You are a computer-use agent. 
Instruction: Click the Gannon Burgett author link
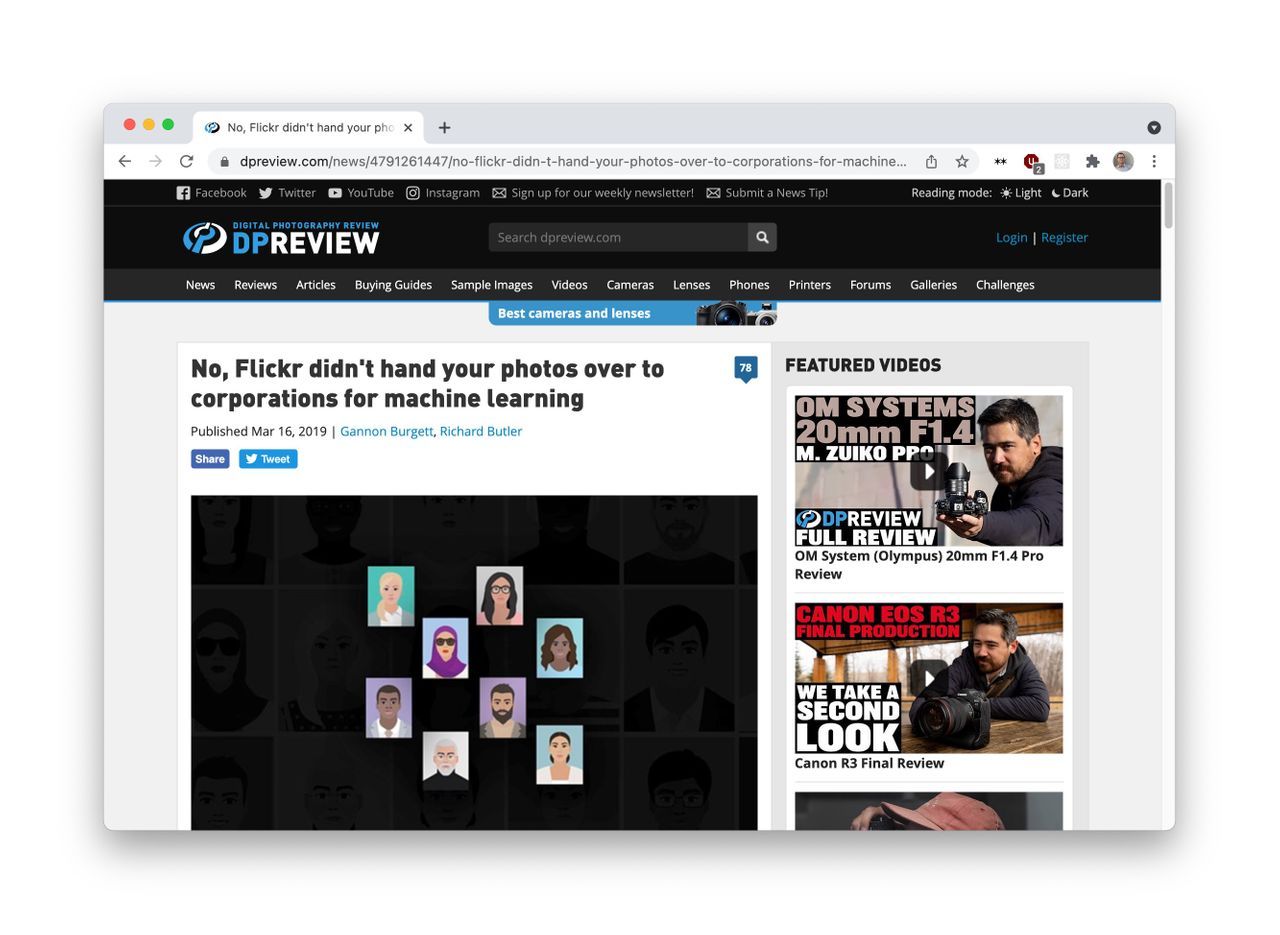pos(386,431)
